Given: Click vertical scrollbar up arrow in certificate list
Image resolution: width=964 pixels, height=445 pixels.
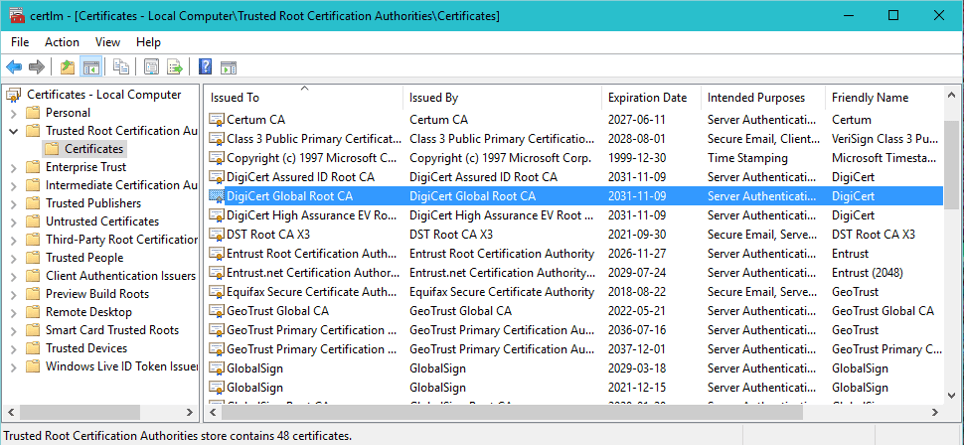Looking at the screenshot, I should 951,95.
